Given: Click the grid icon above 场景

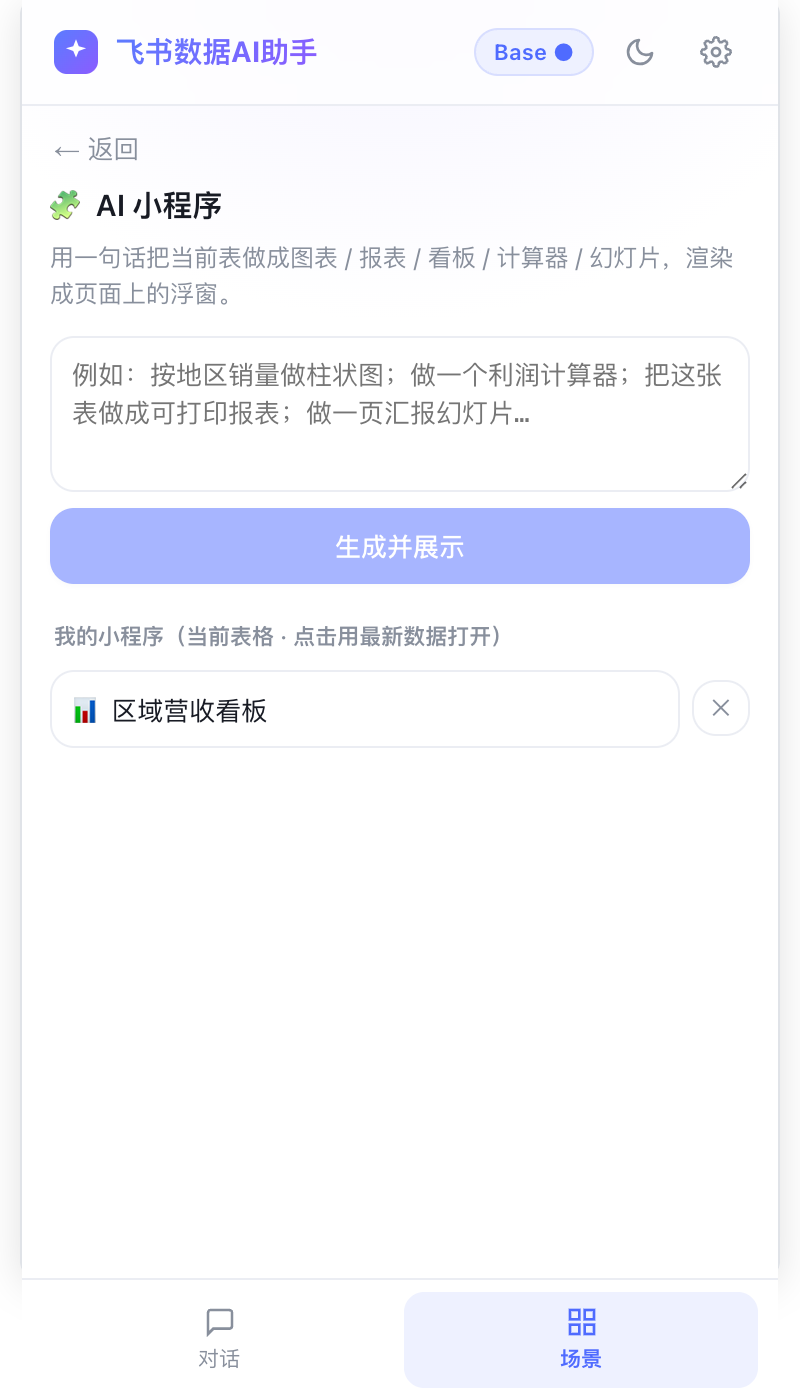Looking at the screenshot, I should click(581, 1322).
